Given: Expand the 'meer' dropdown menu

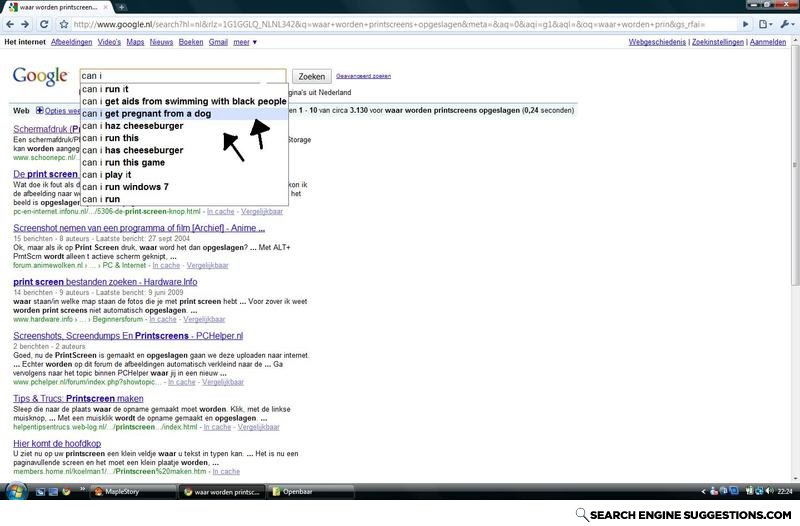Looking at the screenshot, I should click(244, 42).
